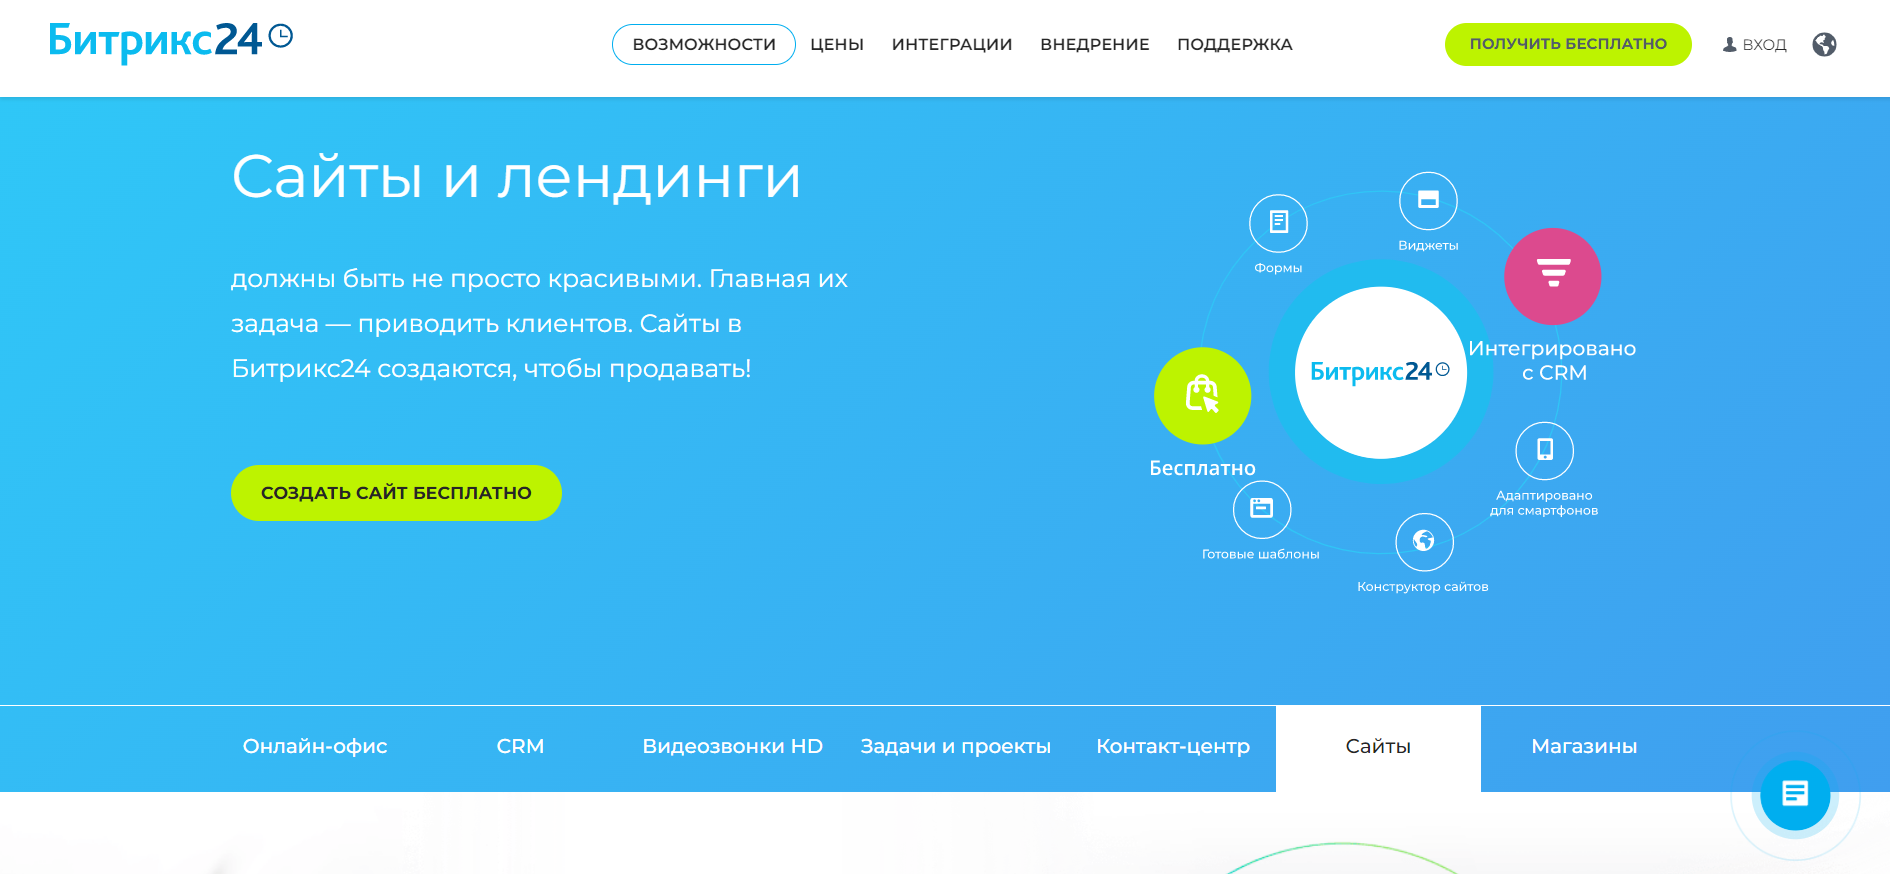Switch to the Контакт-центр tab
The width and height of the screenshot is (1890, 874).
click(1173, 747)
